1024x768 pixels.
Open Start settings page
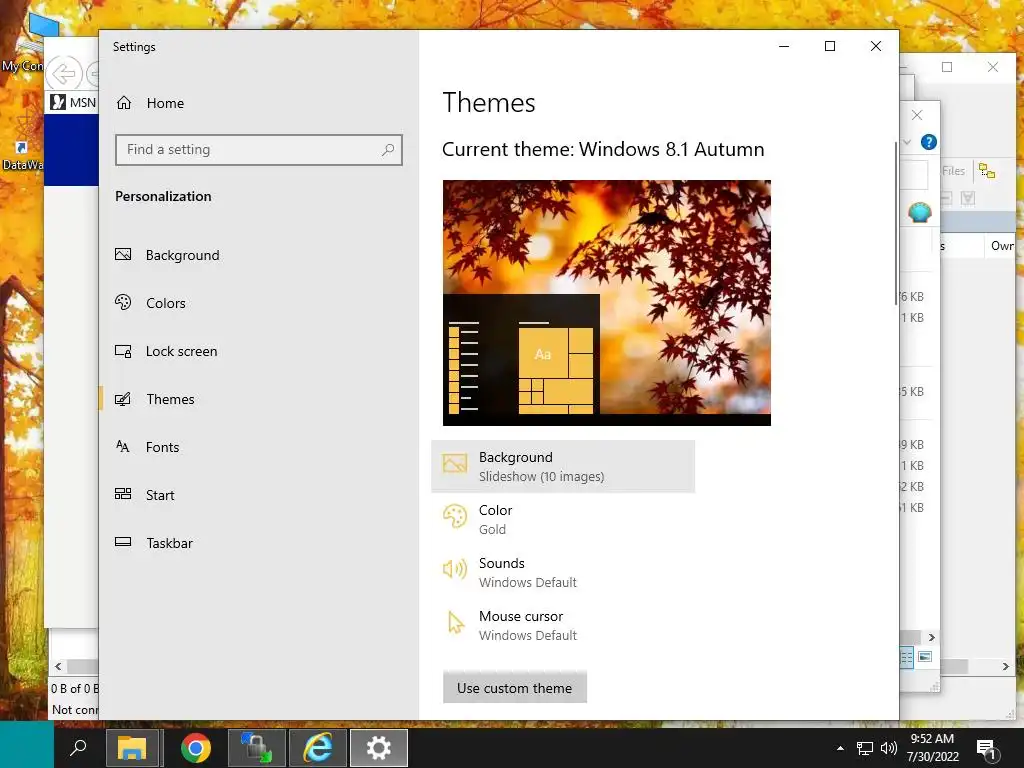tap(160, 495)
